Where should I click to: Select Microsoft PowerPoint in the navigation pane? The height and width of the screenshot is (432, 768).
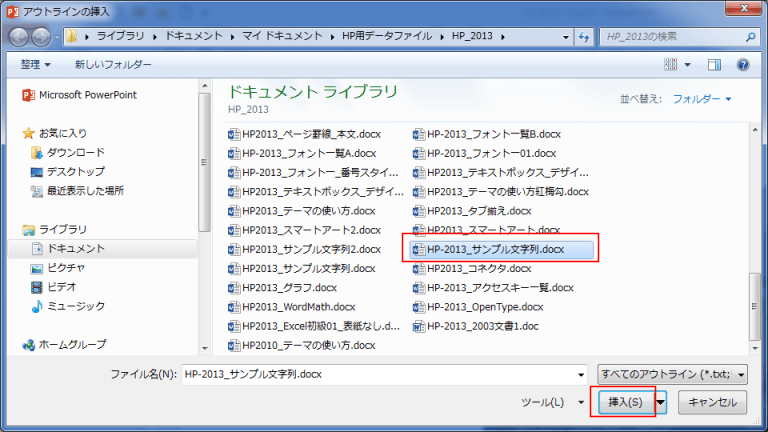(80, 95)
